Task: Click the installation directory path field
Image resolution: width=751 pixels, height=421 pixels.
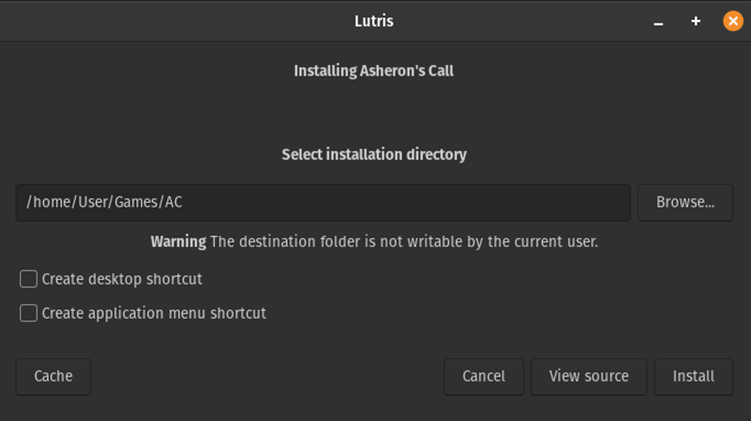Action: click(x=322, y=202)
